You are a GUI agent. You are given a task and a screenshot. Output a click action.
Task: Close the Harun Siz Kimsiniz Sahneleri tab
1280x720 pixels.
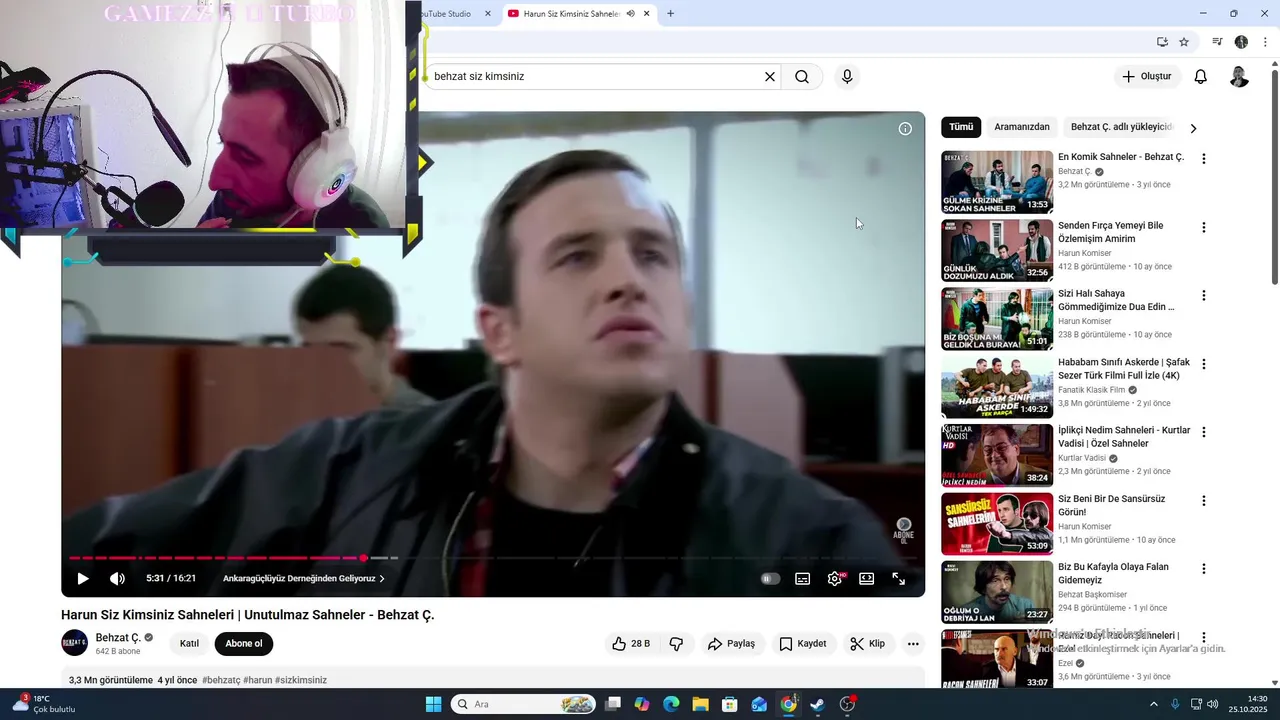coord(647,14)
